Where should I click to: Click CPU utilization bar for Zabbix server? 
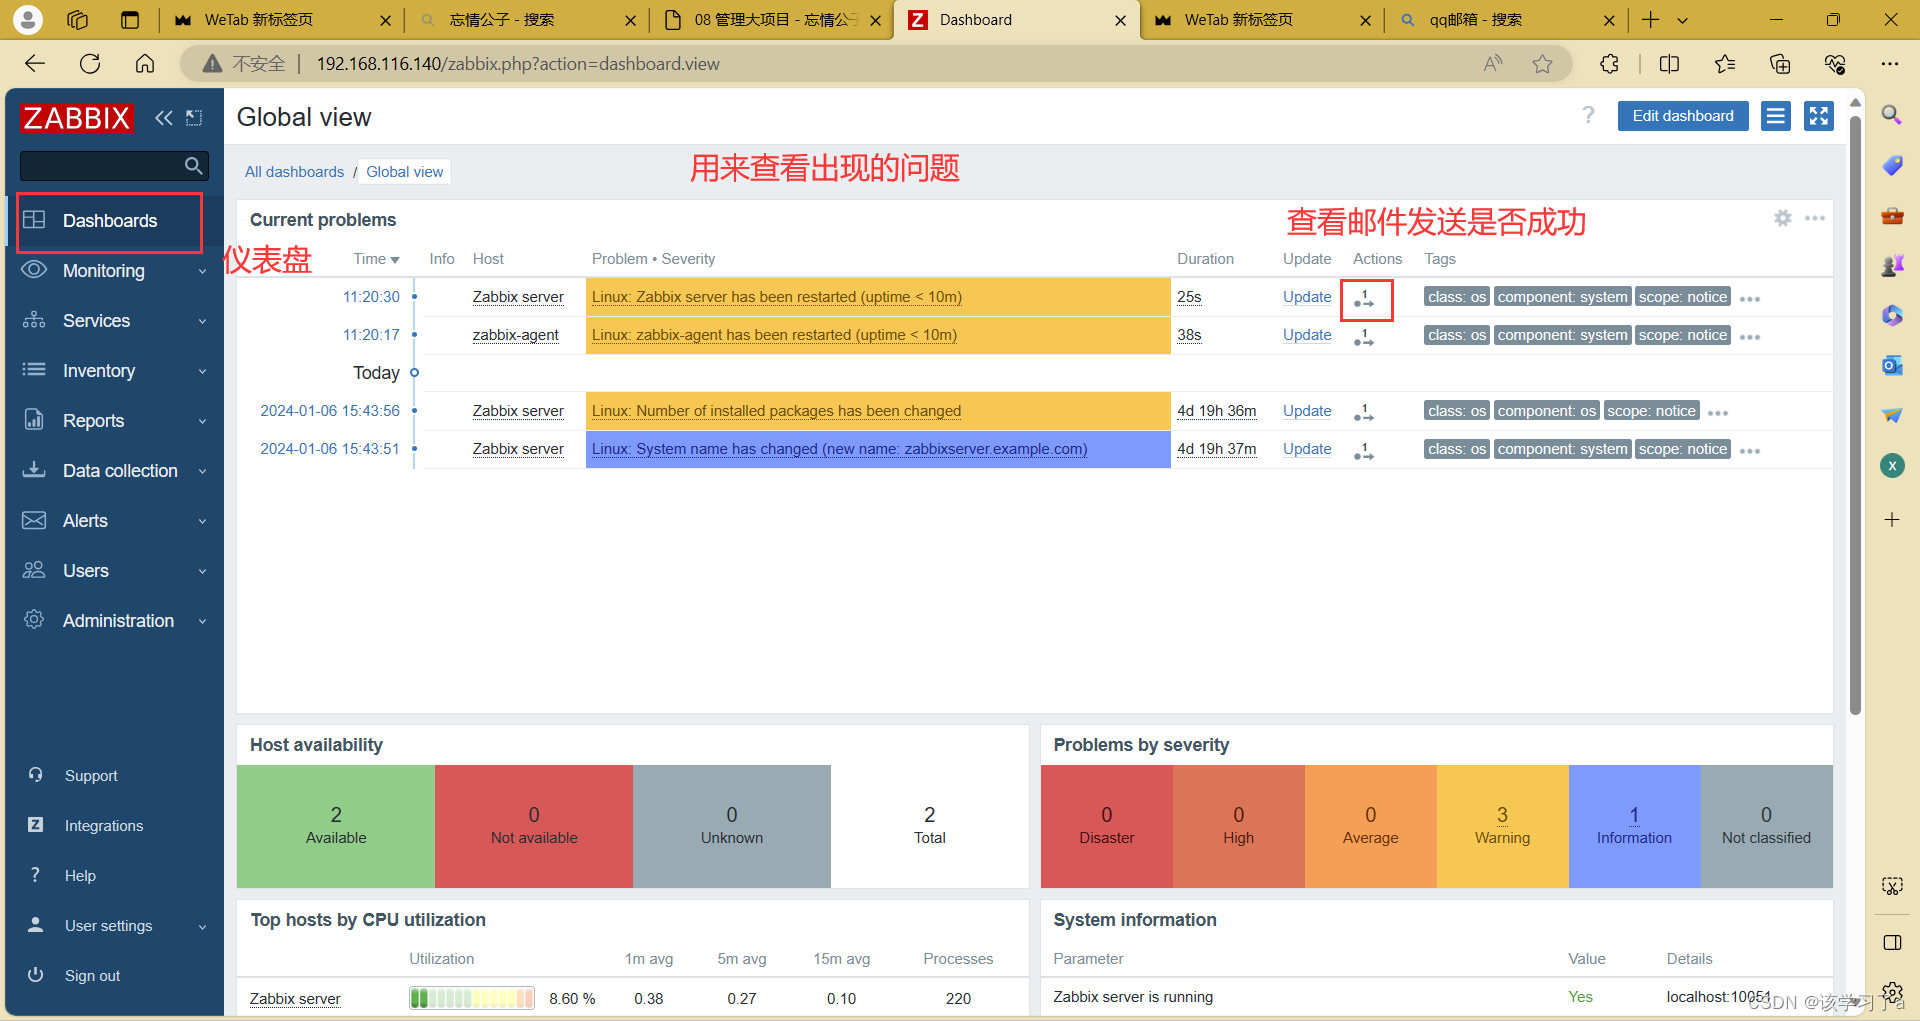tap(472, 998)
